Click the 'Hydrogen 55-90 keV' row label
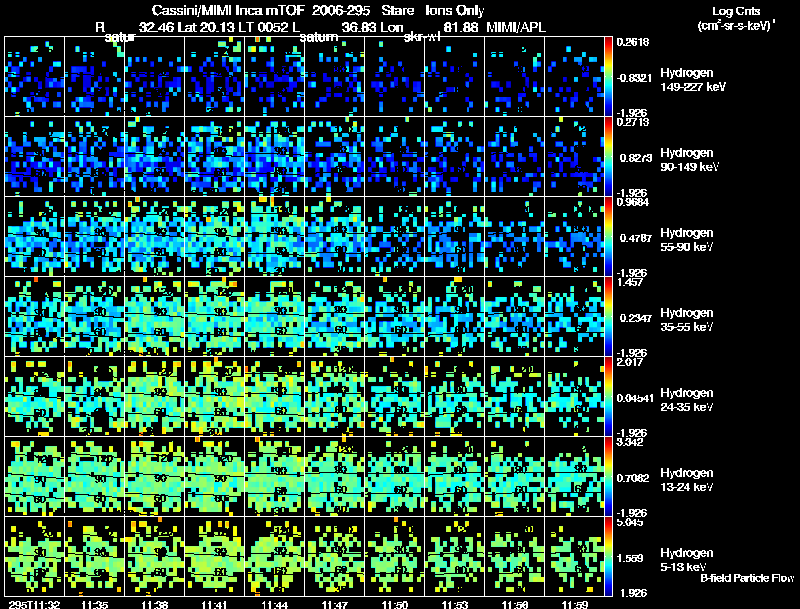 tap(687, 240)
